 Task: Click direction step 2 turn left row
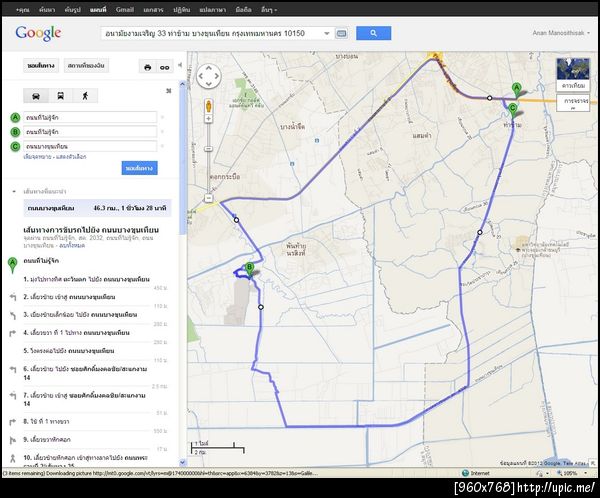pos(88,297)
